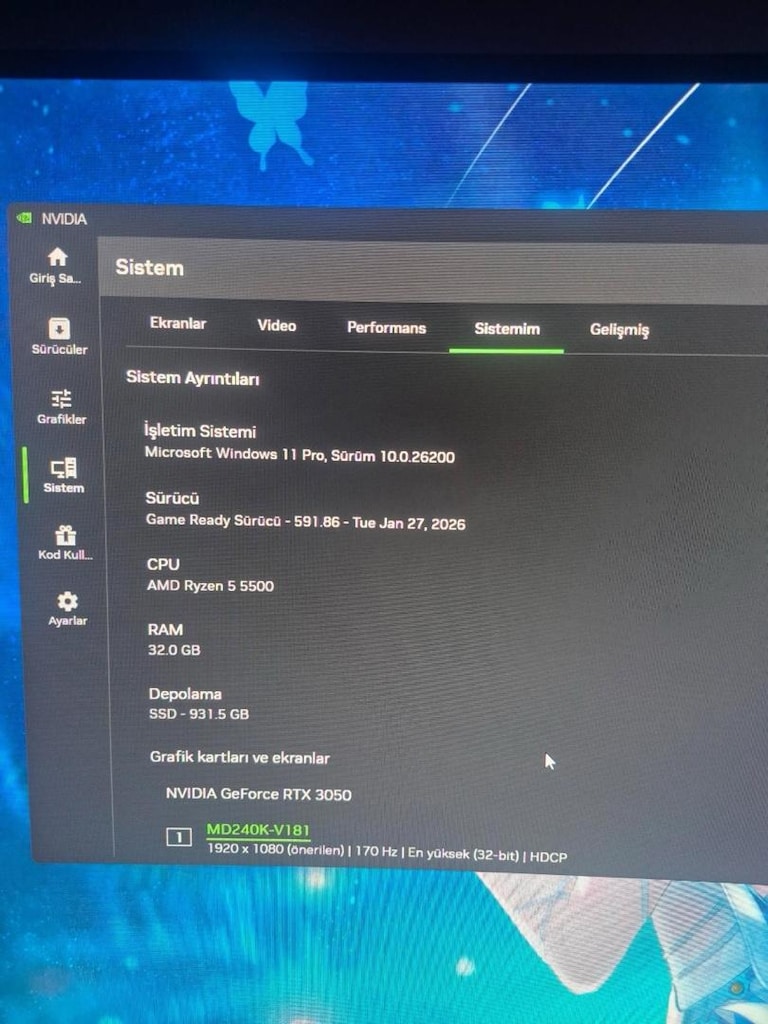Viewport: 768px width, 1024px height.
Task: Click SSD - 931.5 GB value
Action: pyautogui.click(x=199, y=714)
